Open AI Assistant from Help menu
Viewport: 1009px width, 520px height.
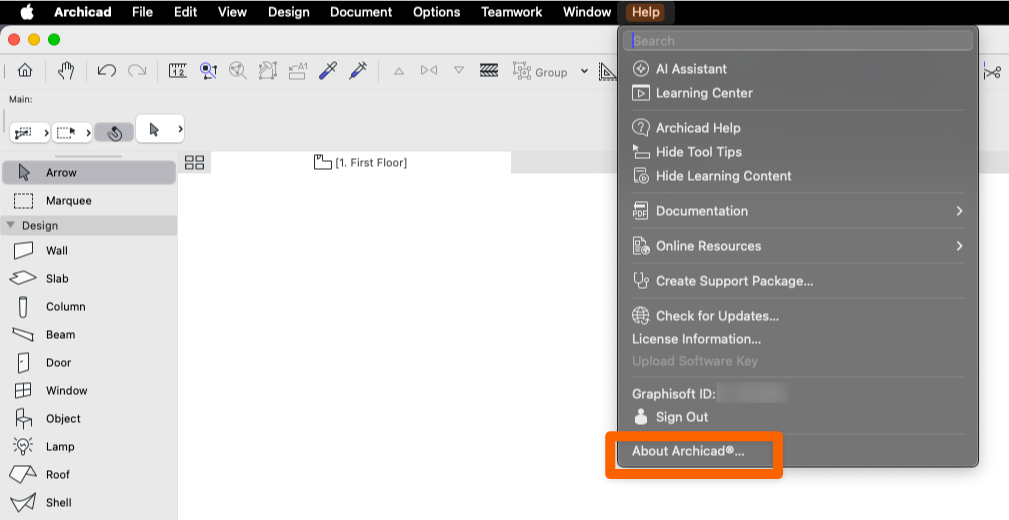pyautogui.click(x=798, y=69)
